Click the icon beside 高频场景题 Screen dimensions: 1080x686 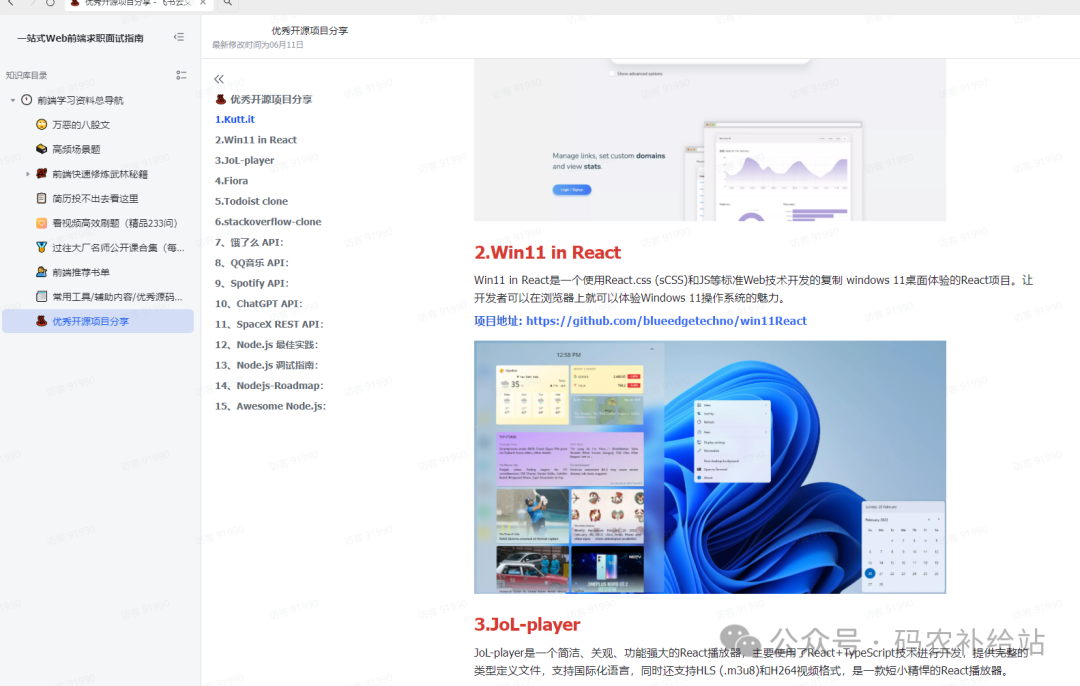41,149
